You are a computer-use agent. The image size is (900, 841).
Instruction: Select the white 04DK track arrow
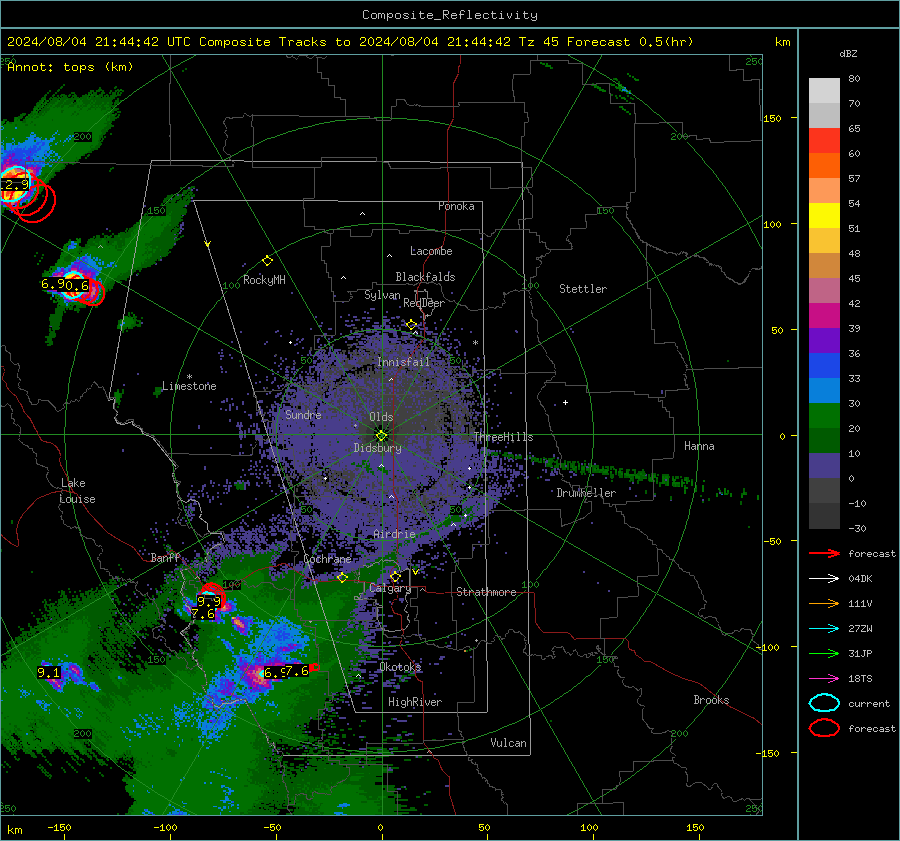(x=824, y=579)
